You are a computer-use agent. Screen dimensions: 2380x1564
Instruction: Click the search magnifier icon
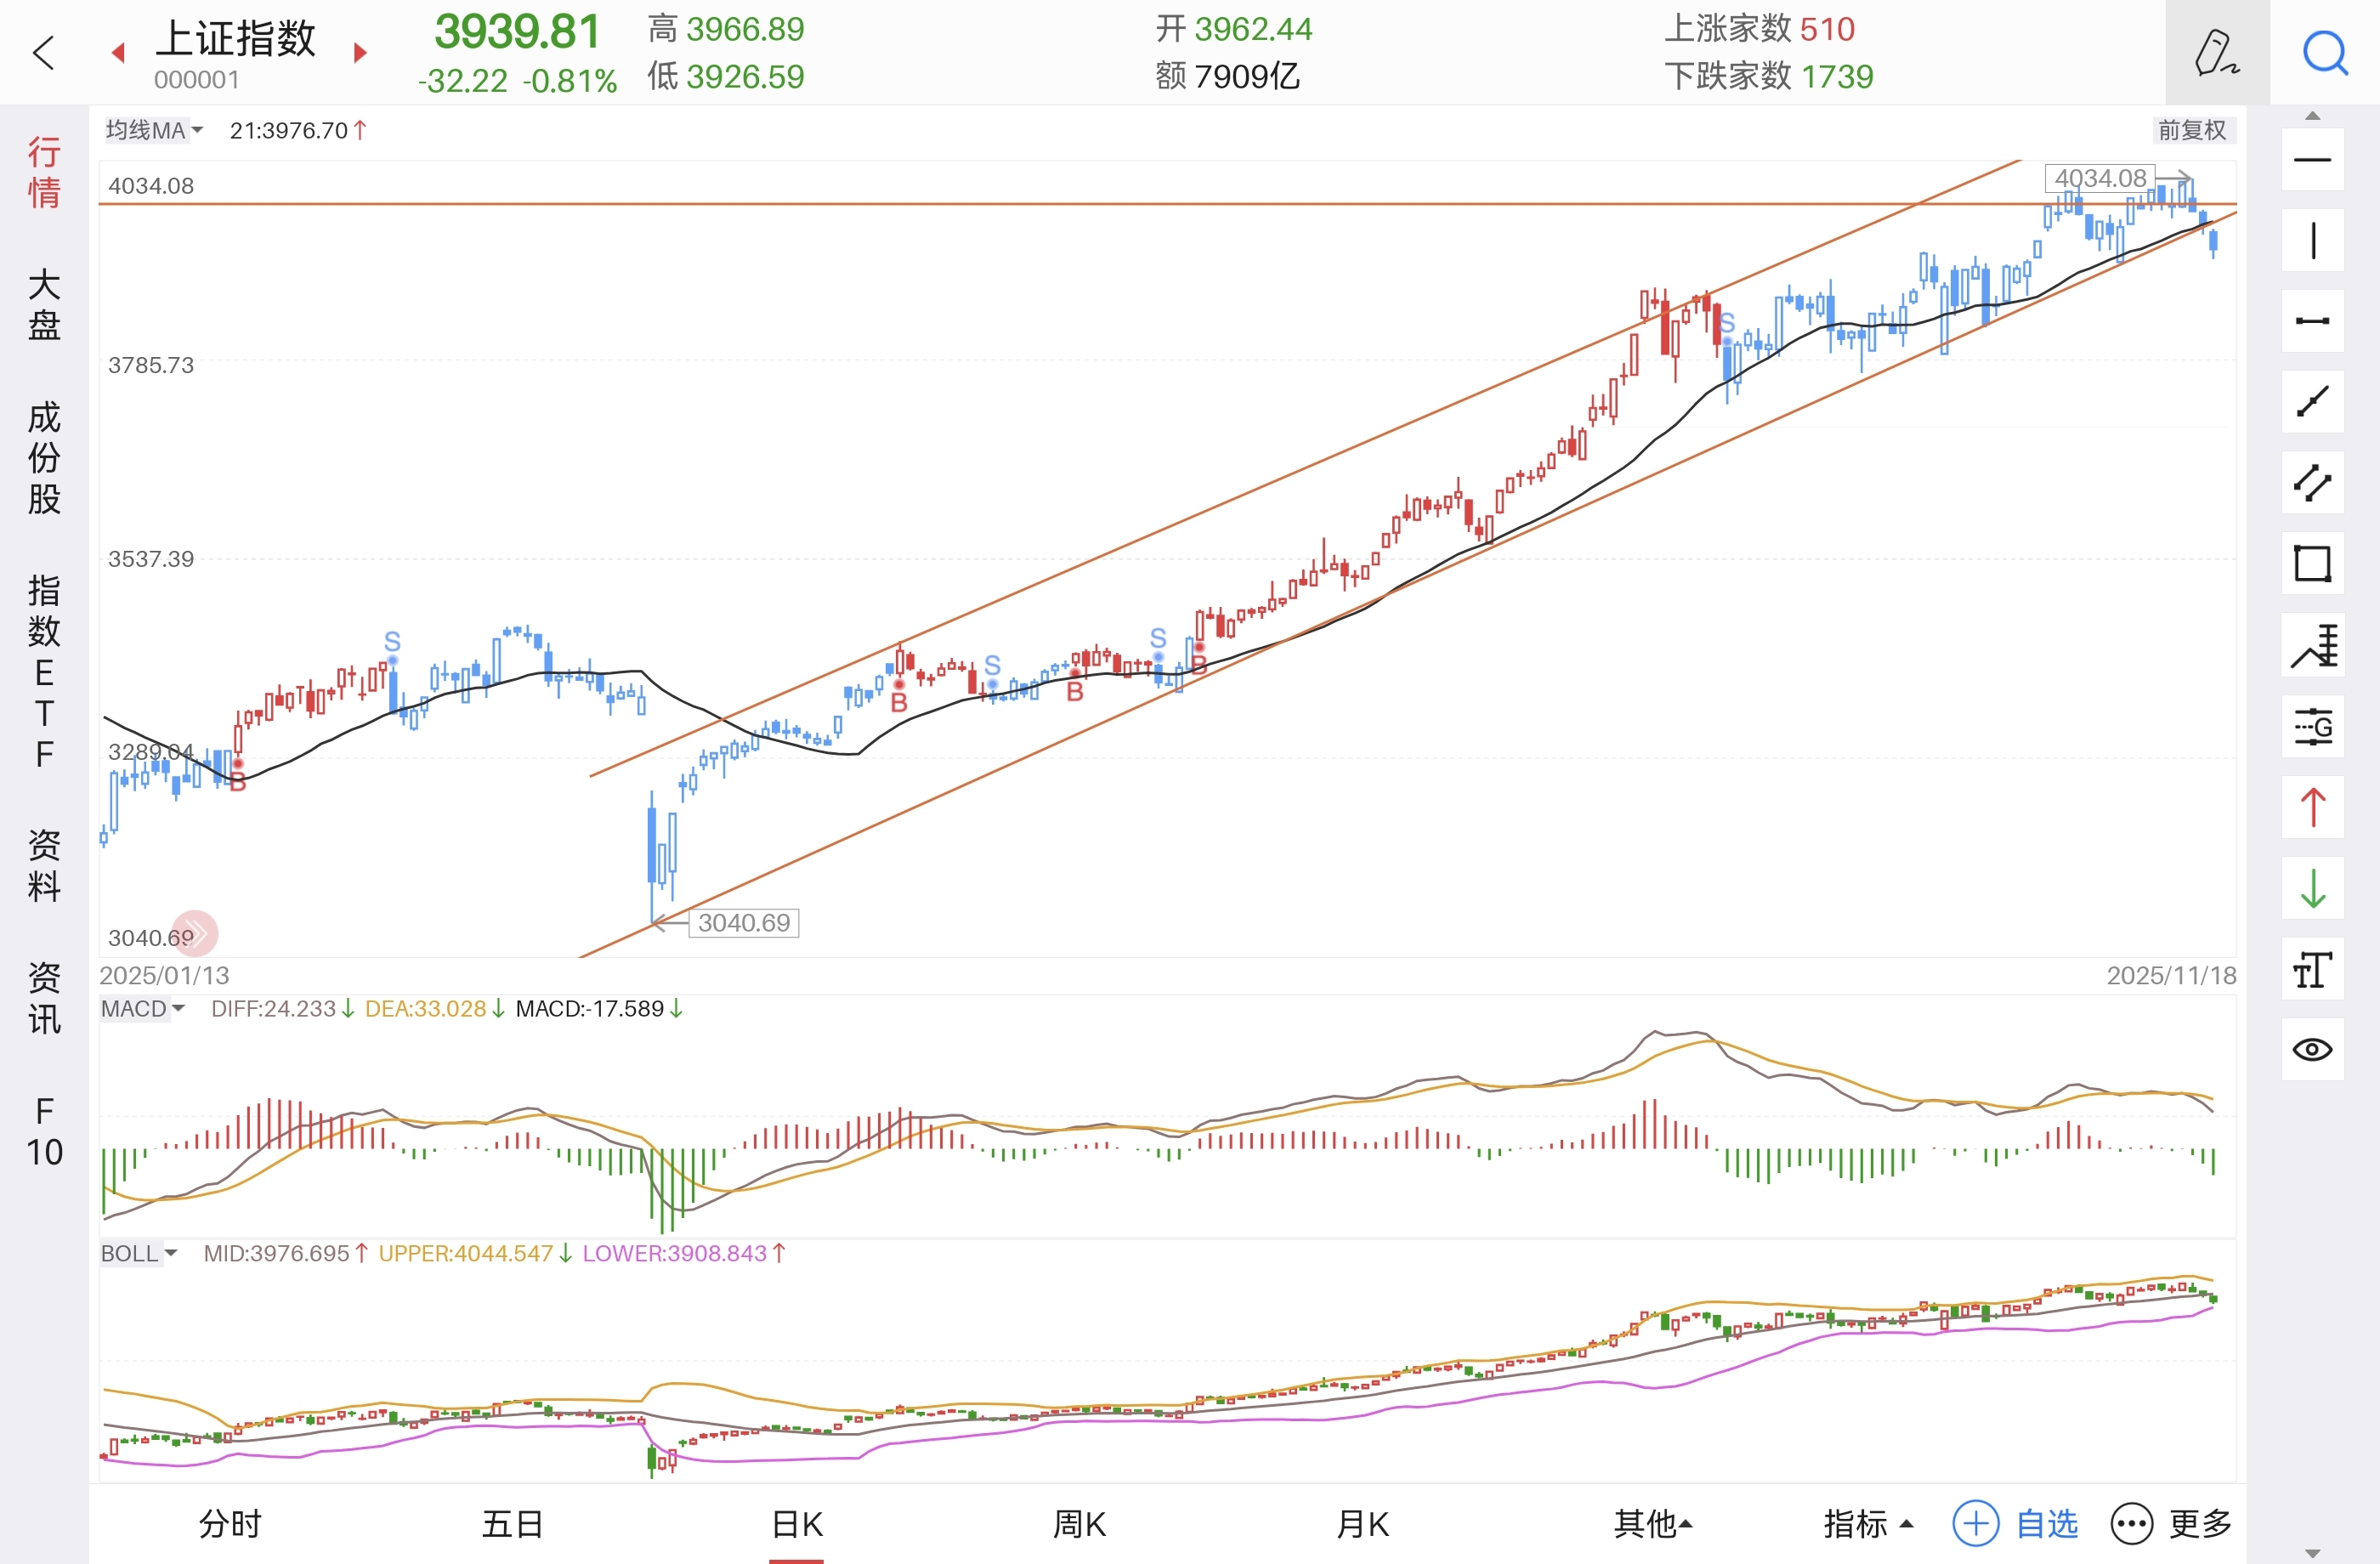click(x=2325, y=52)
